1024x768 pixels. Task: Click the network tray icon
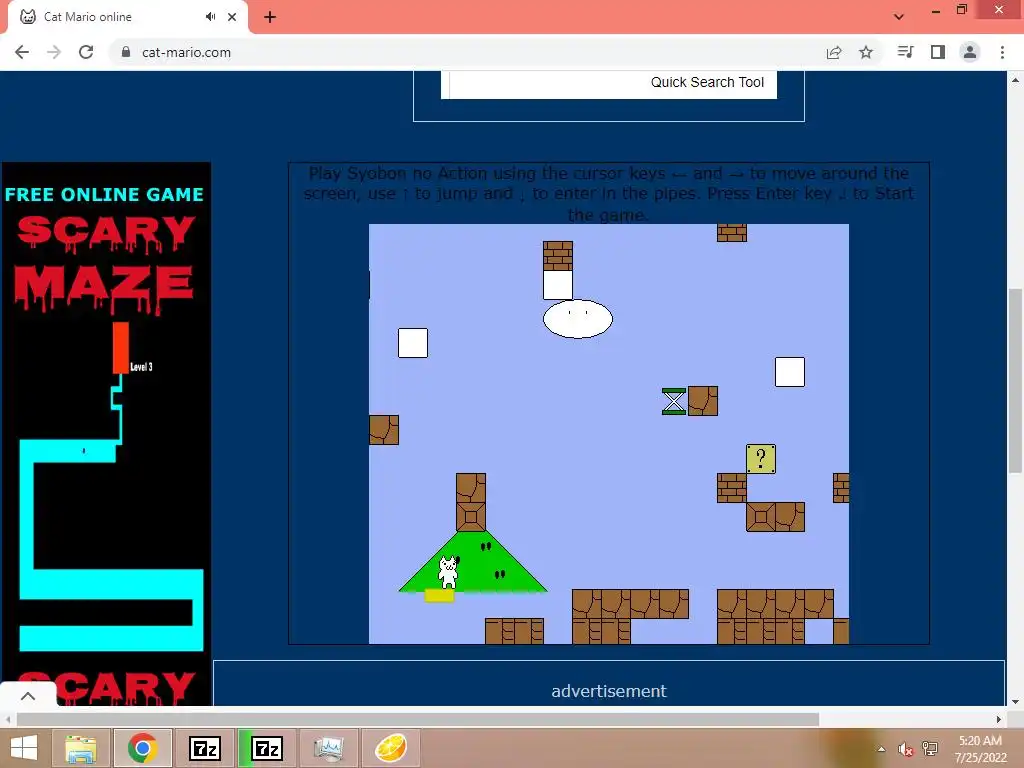coord(930,749)
